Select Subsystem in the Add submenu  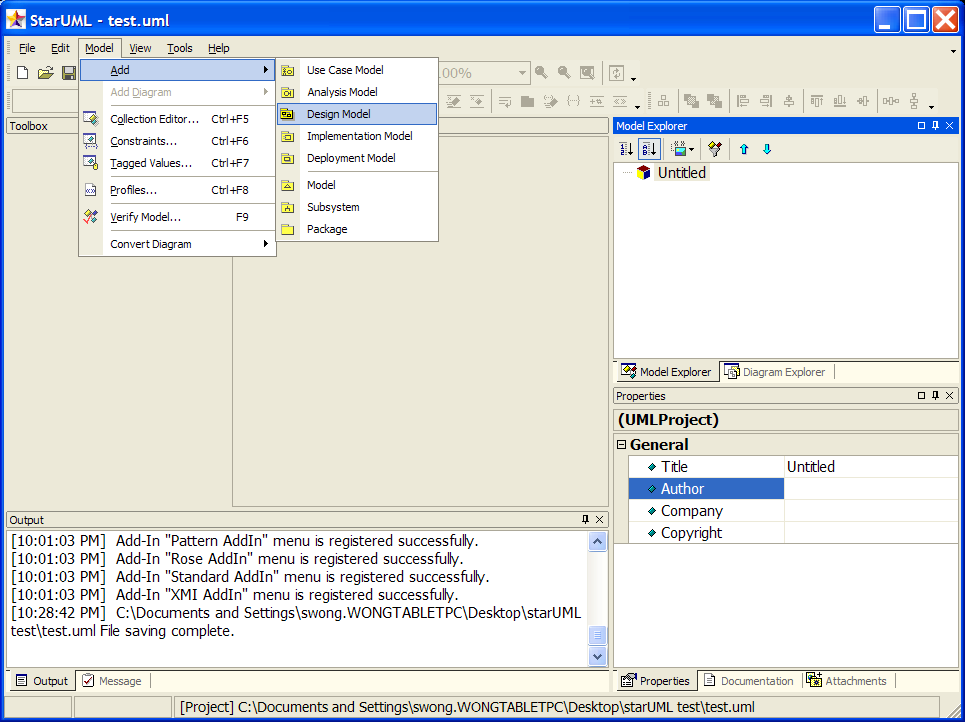coord(357,207)
